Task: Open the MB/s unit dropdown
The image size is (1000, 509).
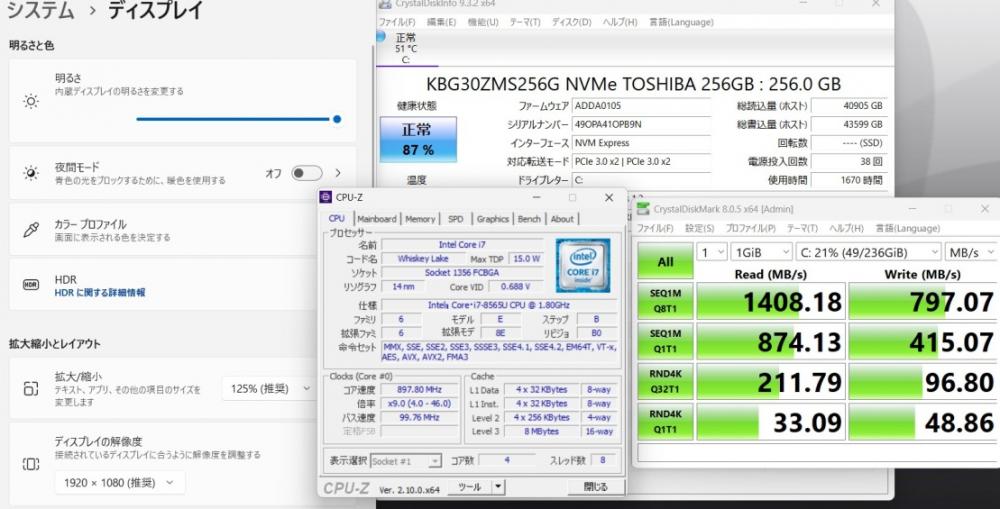Action: [x=971, y=253]
